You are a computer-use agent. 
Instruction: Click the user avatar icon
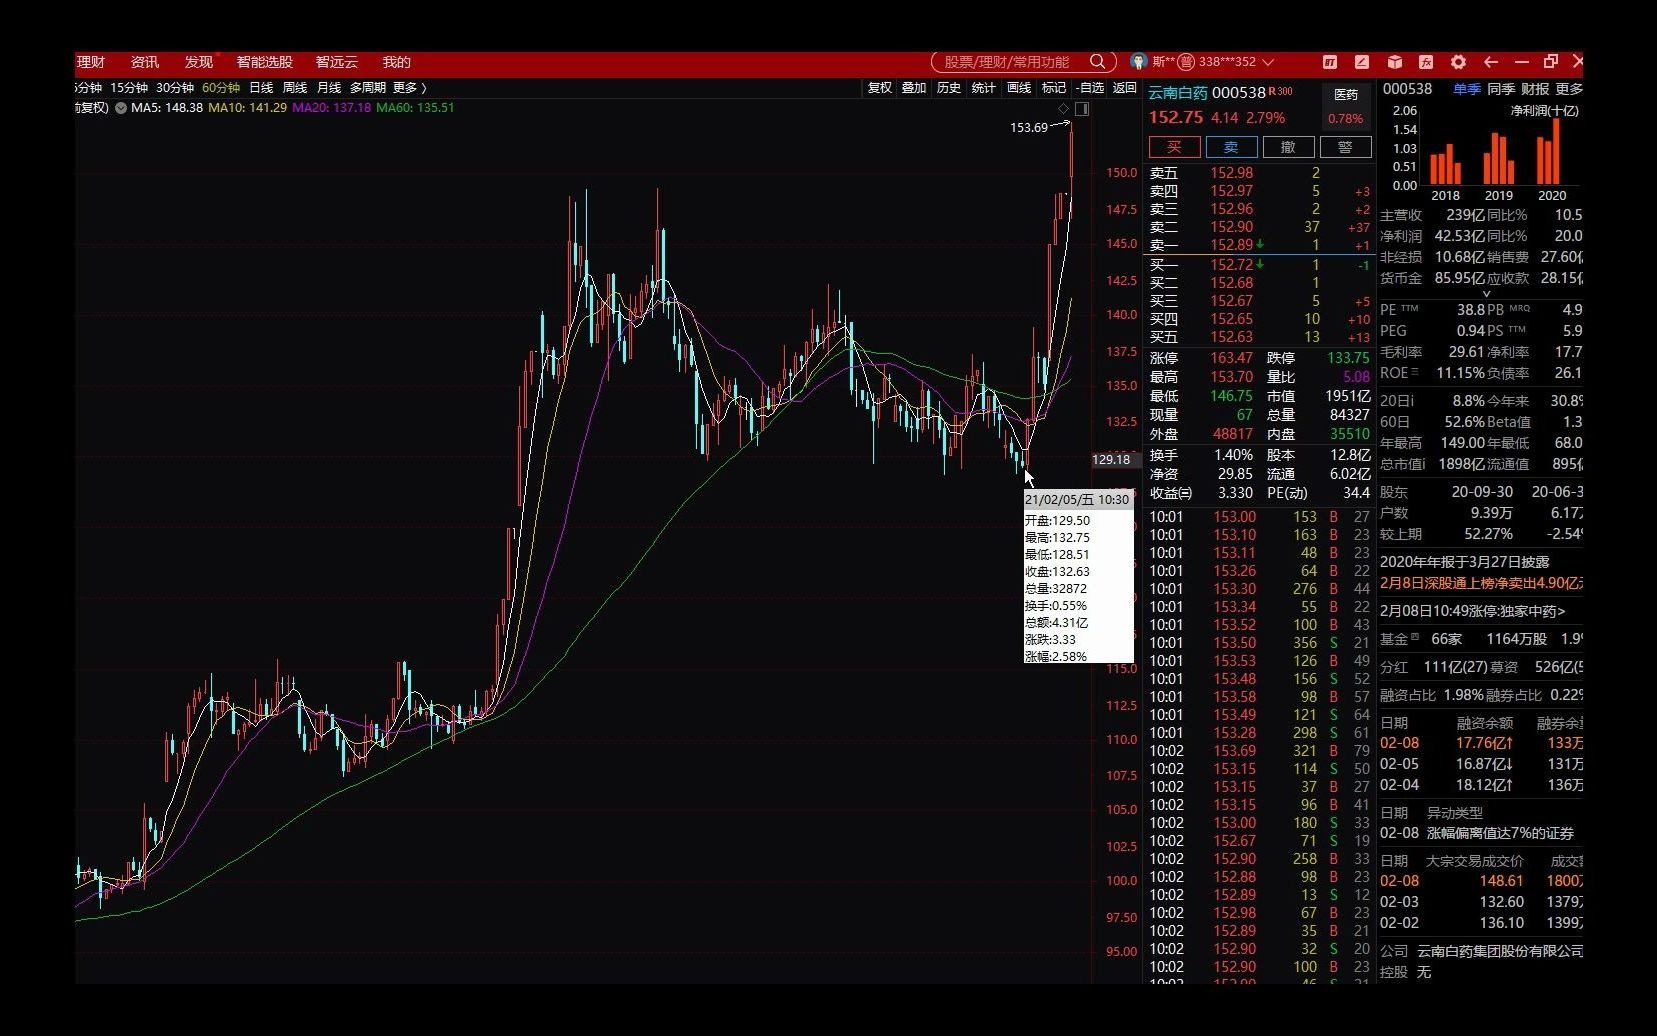click(x=1138, y=62)
